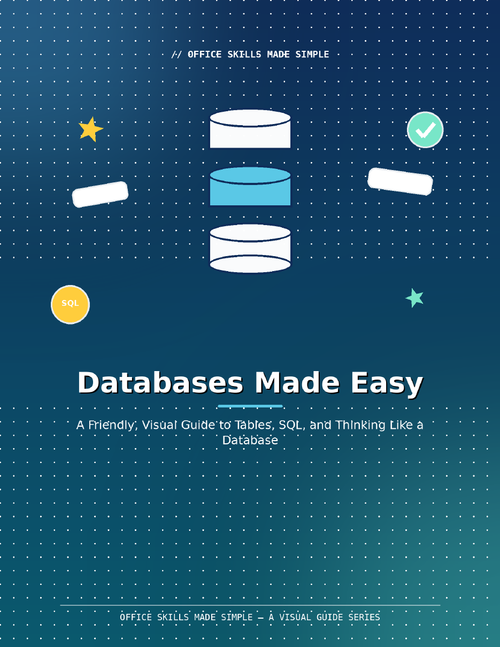500x647 pixels.
Task: Click the small teal star icon
Action: [415, 298]
